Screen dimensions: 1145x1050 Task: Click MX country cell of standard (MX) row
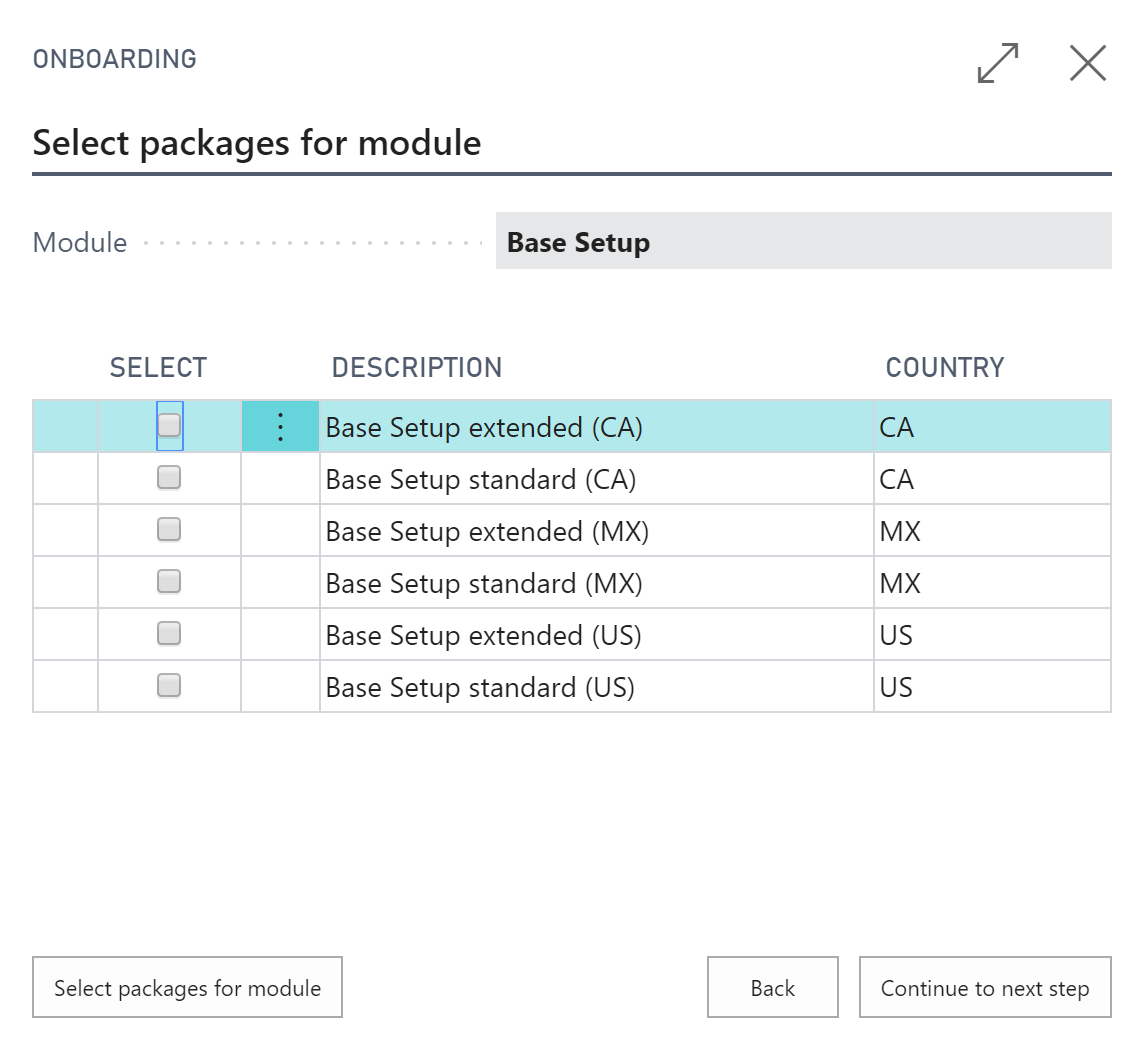click(992, 583)
